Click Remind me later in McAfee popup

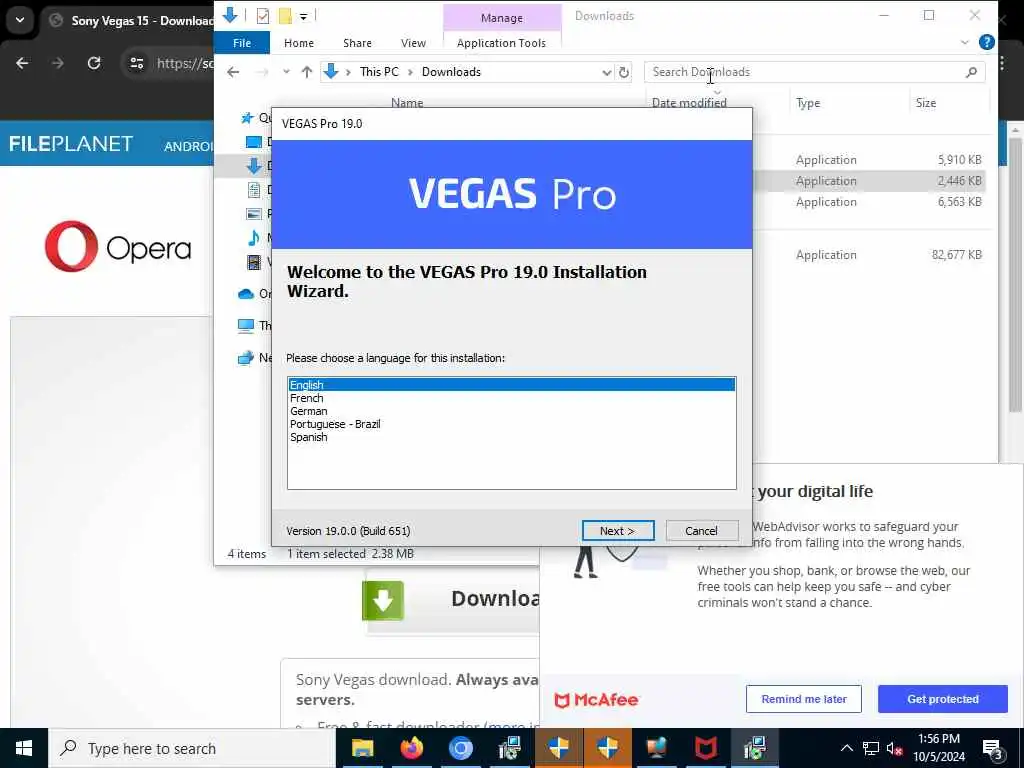pyautogui.click(x=803, y=699)
